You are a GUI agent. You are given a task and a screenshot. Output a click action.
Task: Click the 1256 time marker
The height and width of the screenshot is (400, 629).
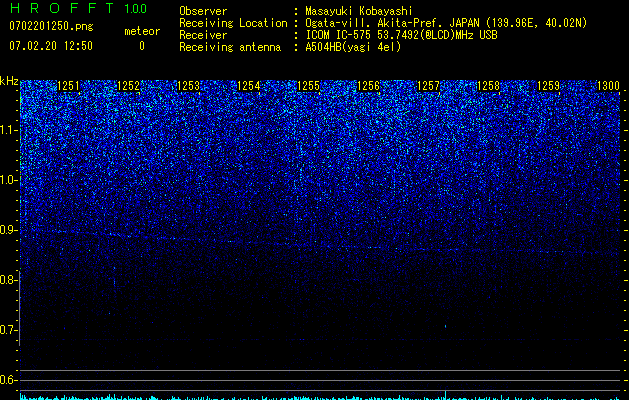point(369,86)
